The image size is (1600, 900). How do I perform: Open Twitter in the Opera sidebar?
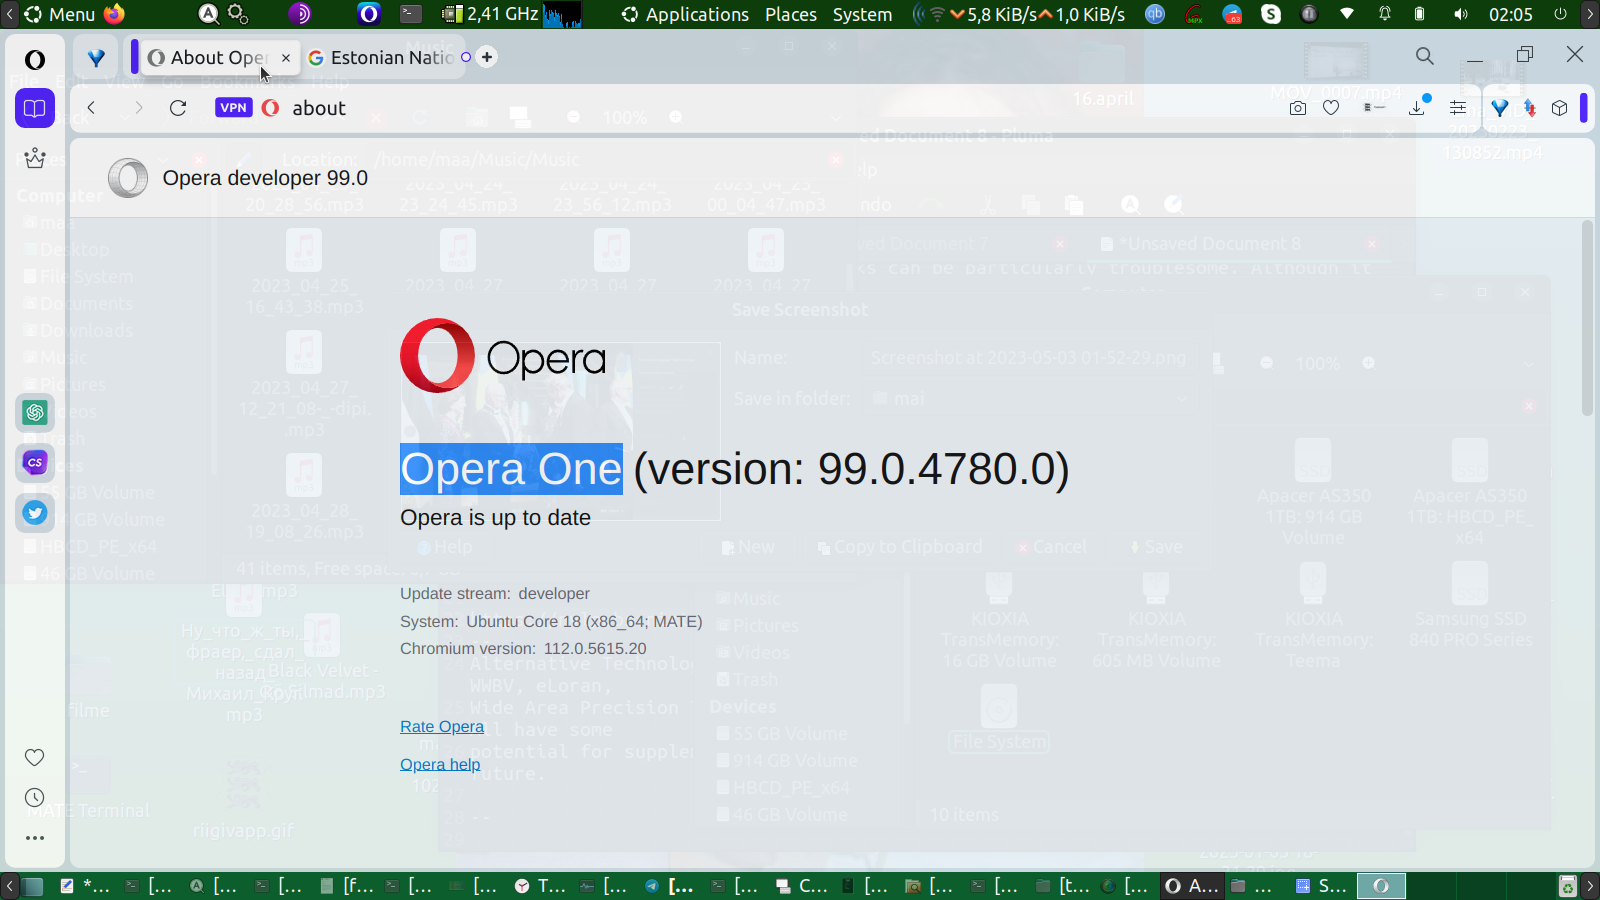(x=35, y=513)
